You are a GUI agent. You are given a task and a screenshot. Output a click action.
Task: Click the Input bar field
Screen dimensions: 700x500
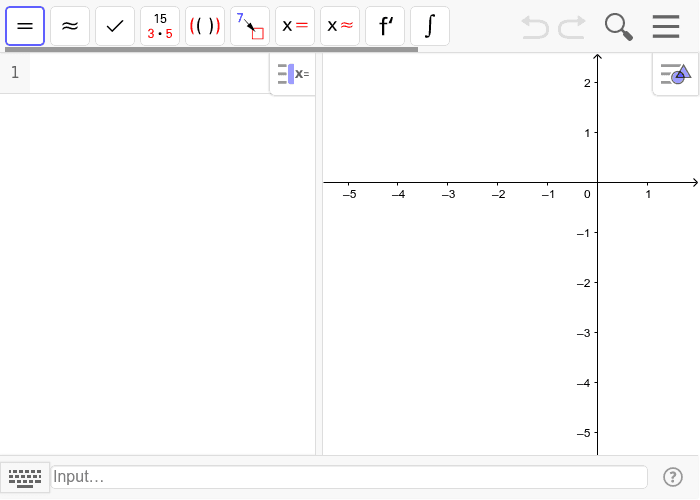pos(349,477)
